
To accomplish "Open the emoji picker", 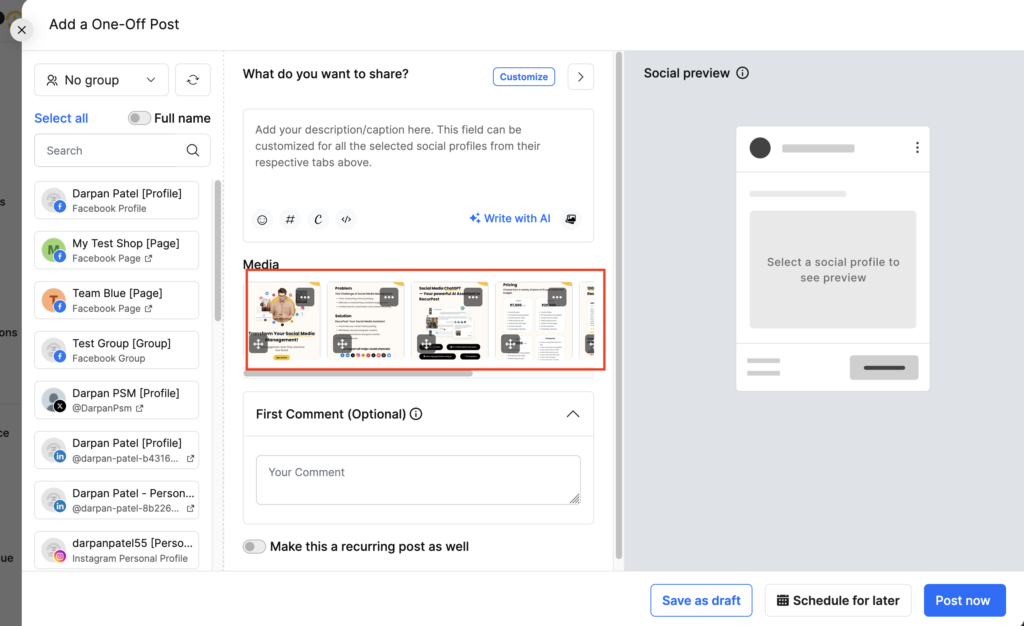I will [262, 219].
